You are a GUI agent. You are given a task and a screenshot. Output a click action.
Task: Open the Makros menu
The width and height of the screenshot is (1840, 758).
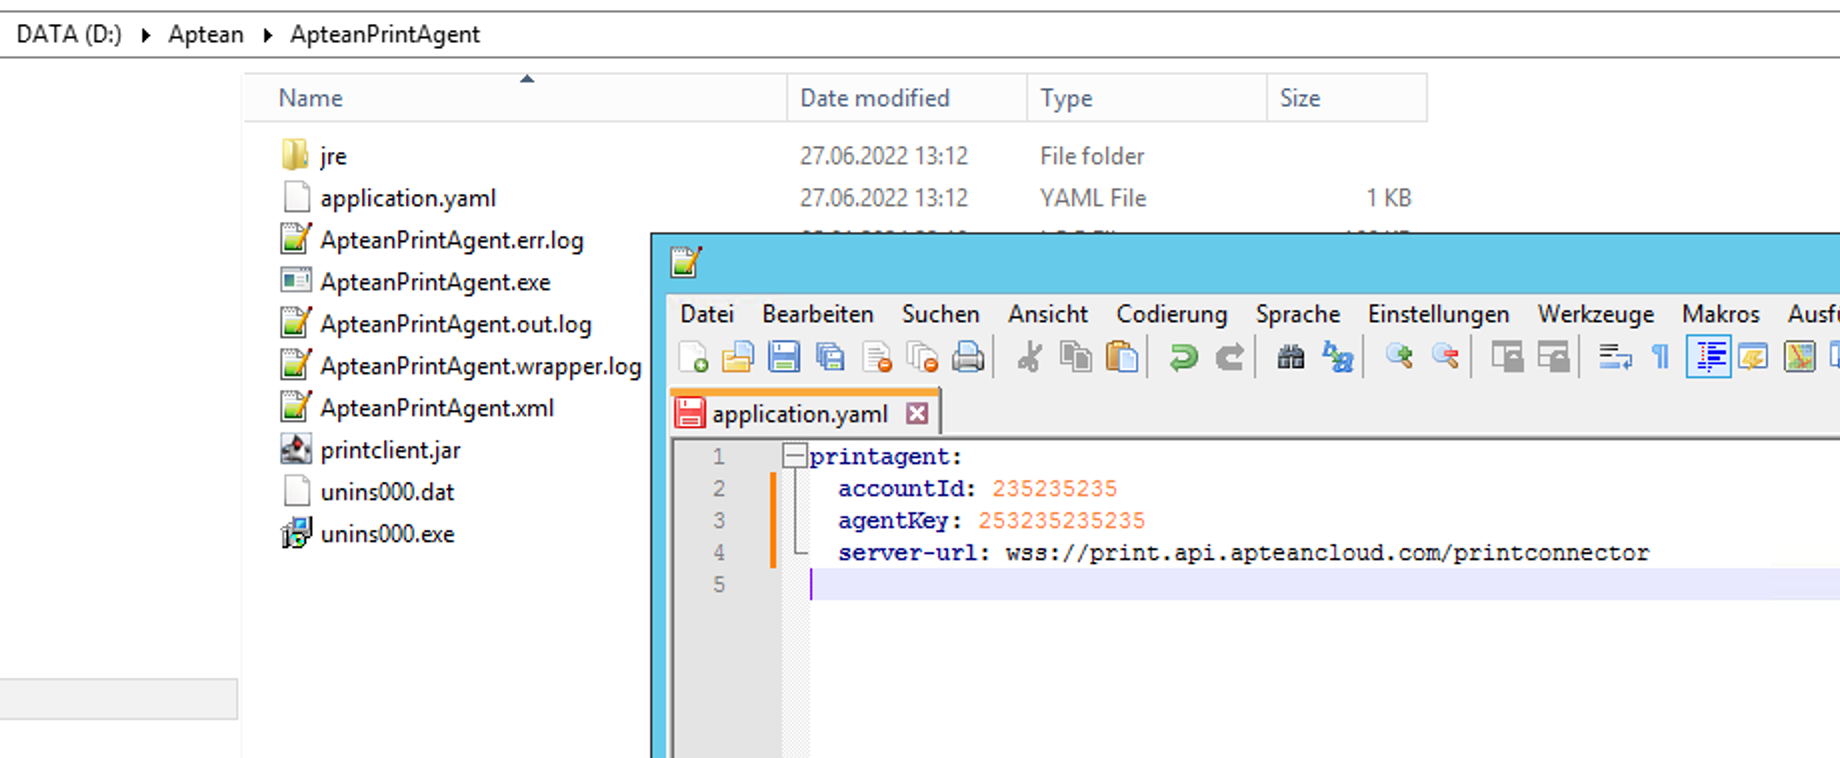pyautogui.click(x=1720, y=314)
